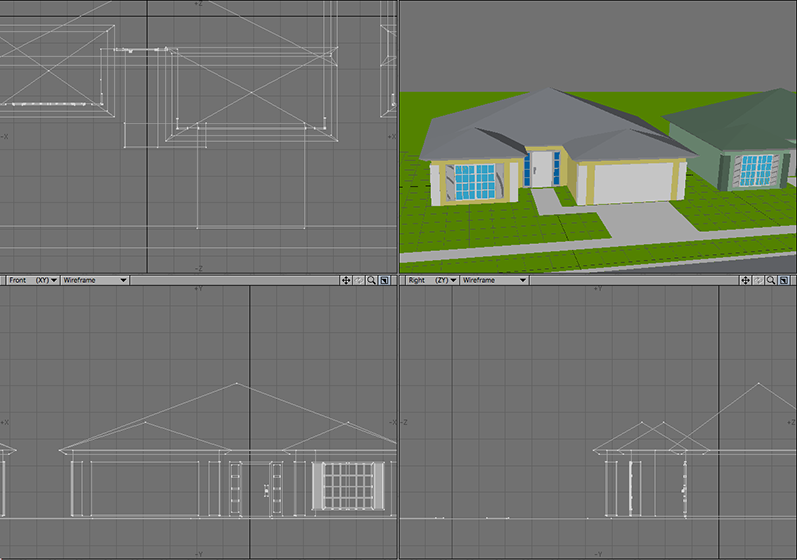Click the pan icon in Right viewport
This screenshot has width=797, height=560.
point(745,281)
